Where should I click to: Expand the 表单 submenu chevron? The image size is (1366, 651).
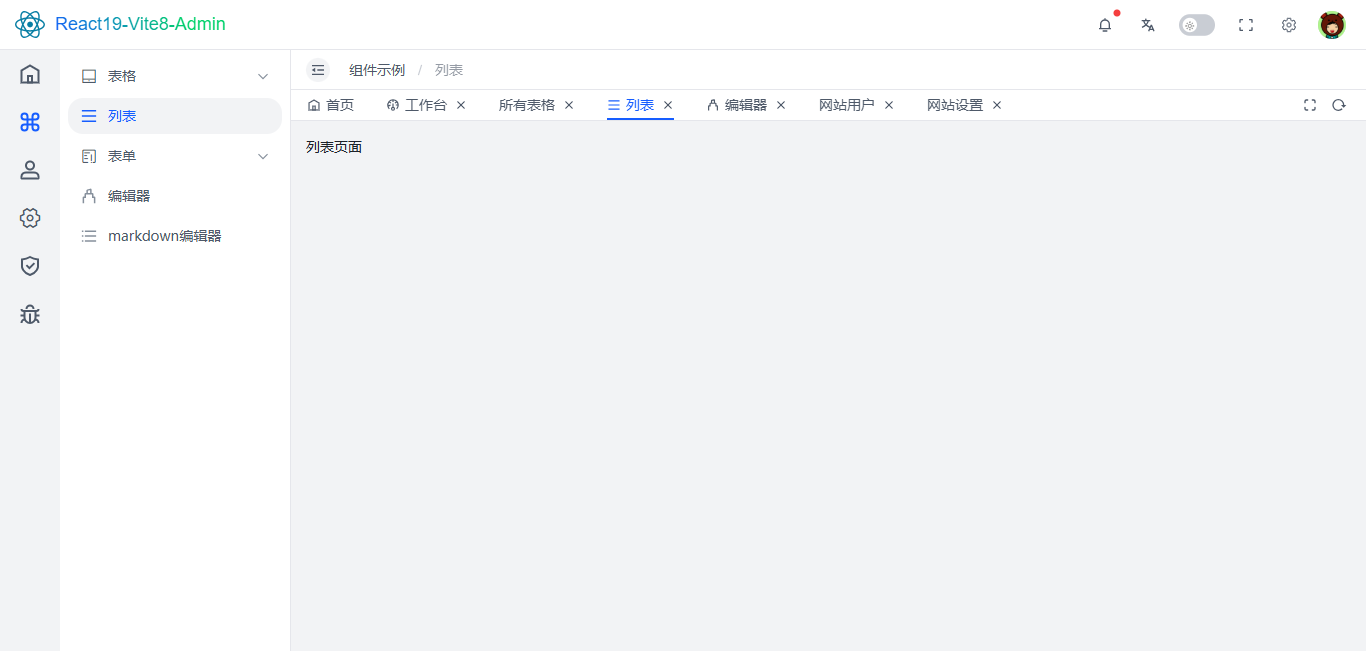point(263,156)
